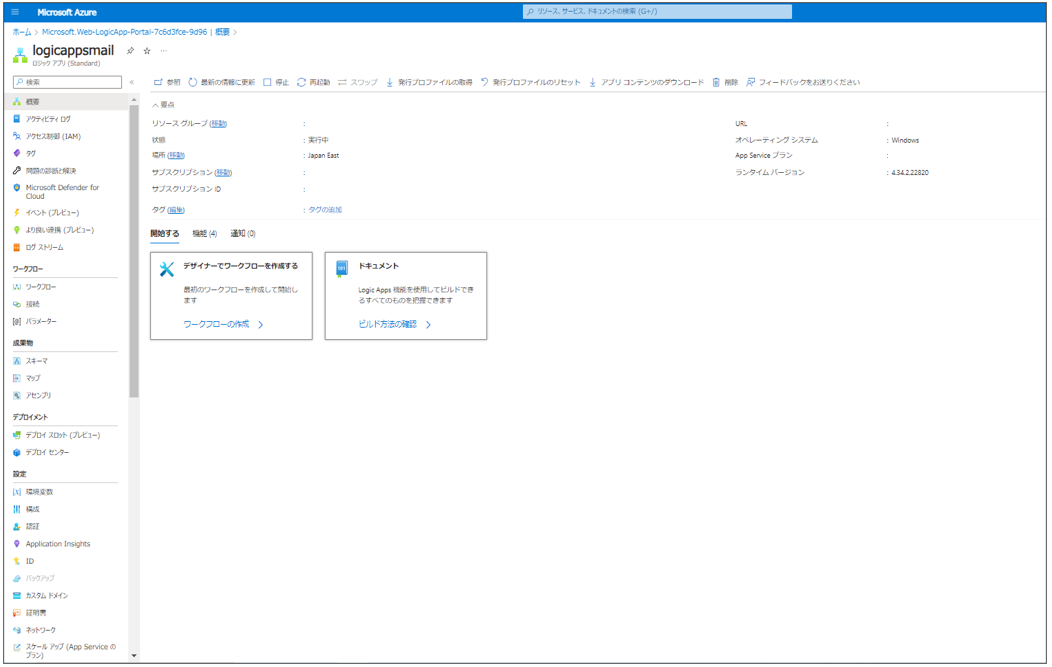Click the イベント (プレビュー) lightning icon
Image resolution: width=1052 pixels, height=667 pixels.
[x=17, y=213]
